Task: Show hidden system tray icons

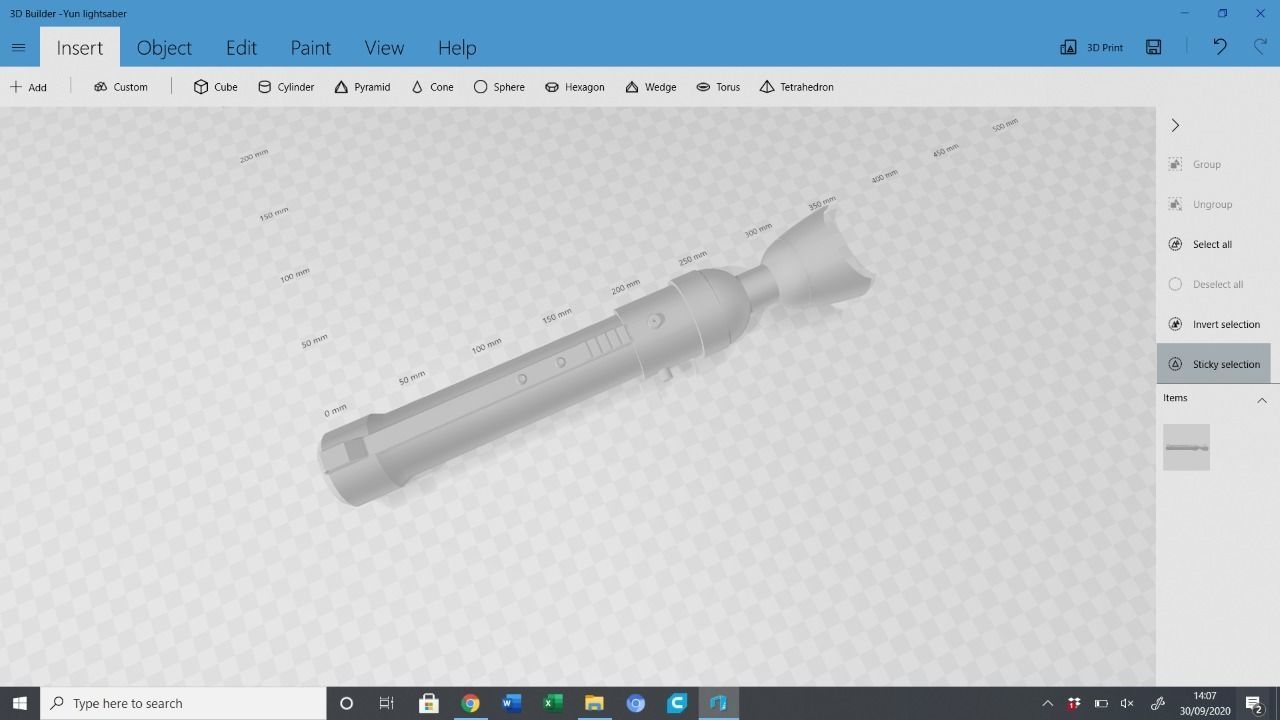Action: point(1047,703)
